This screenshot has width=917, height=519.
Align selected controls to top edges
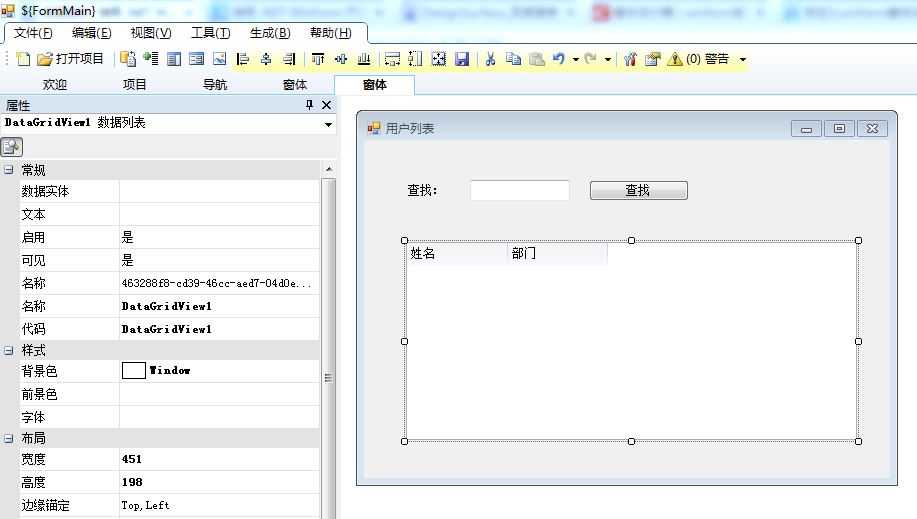[x=318, y=59]
